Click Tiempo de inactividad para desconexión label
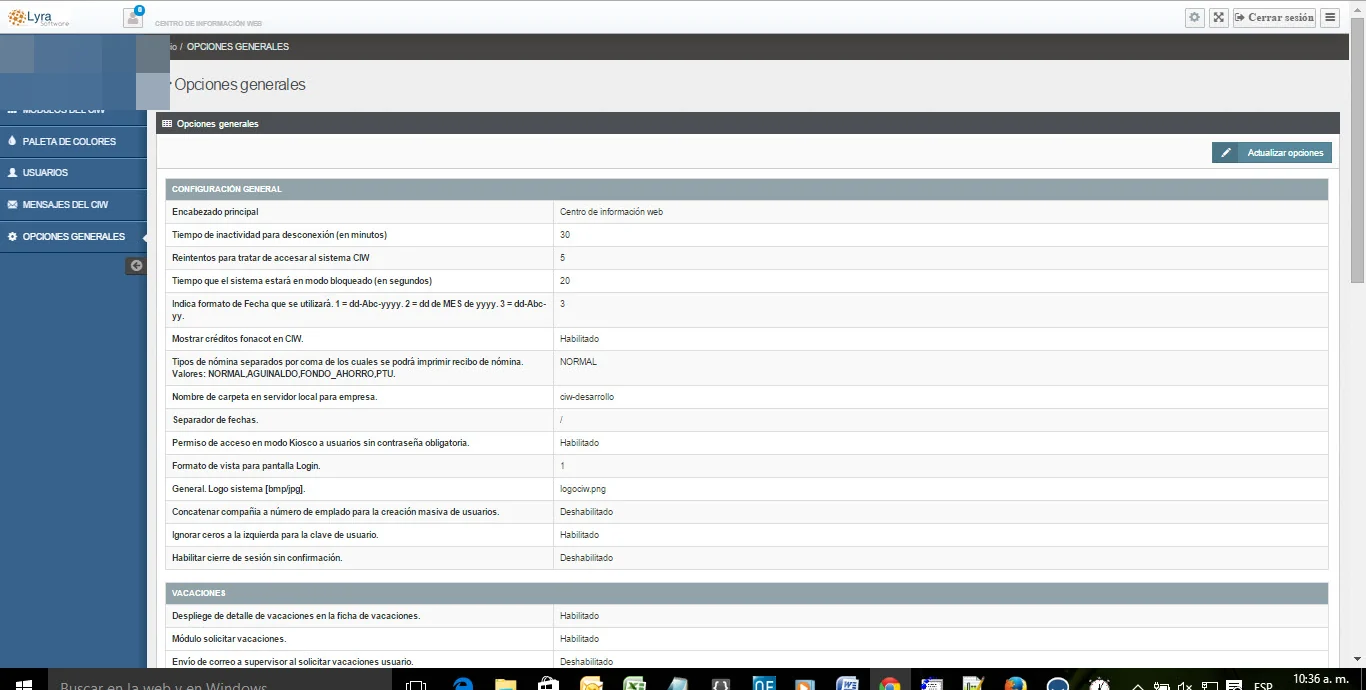This screenshot has width=1366, height=690. 279,235
